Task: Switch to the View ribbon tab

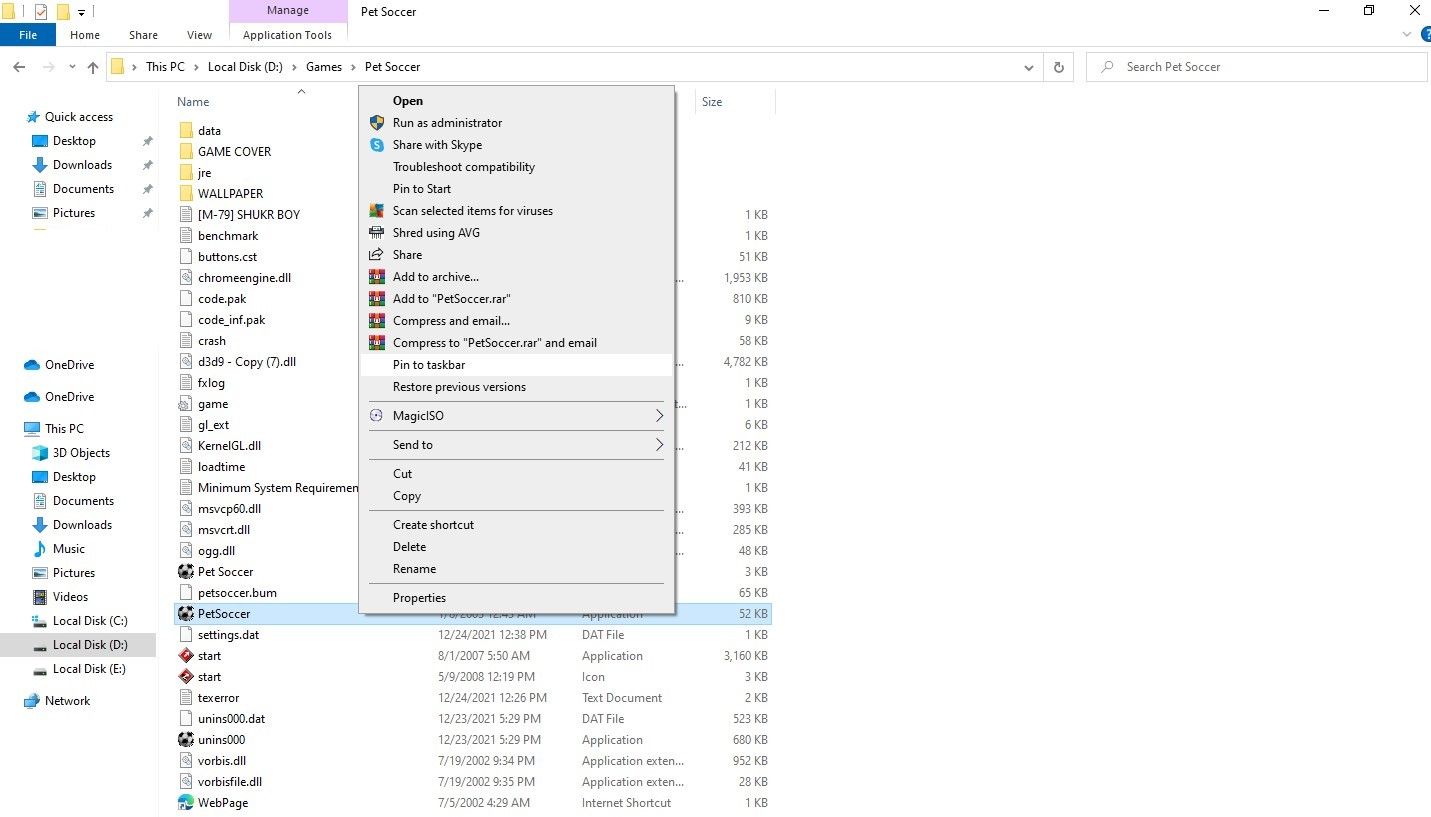Action: click(x=200, y=35)
